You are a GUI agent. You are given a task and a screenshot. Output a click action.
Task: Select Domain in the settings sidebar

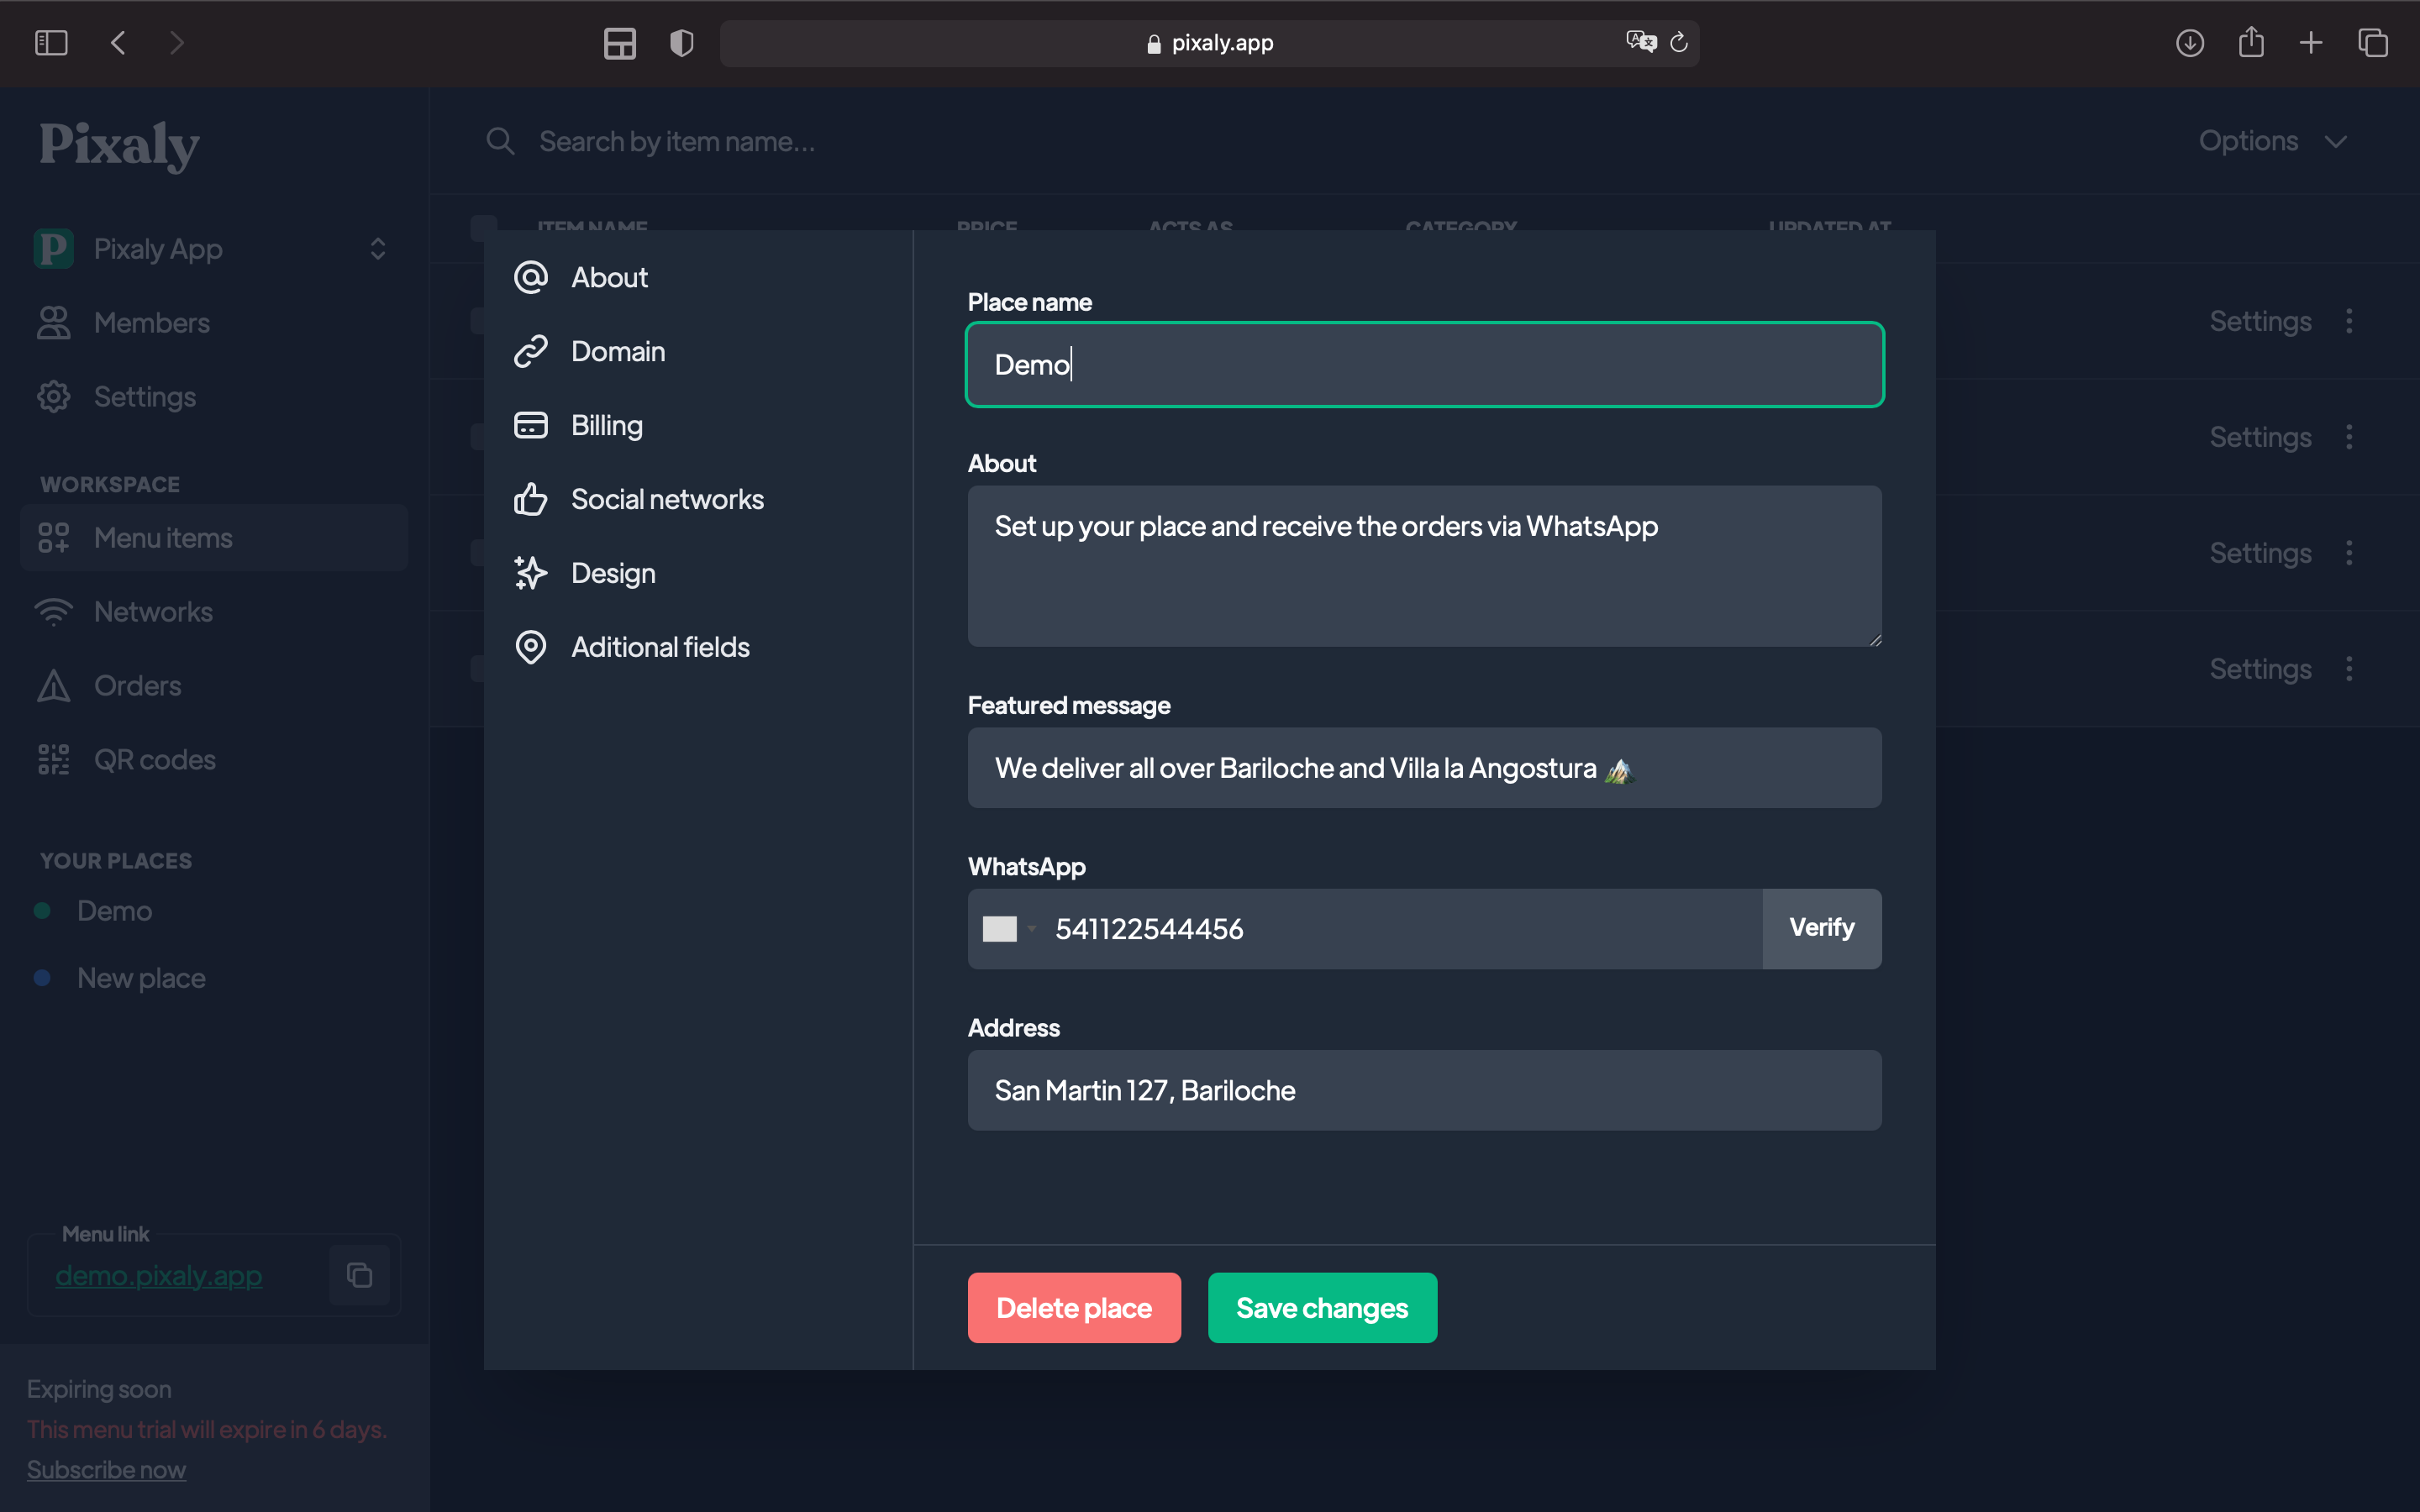(617, 352)
